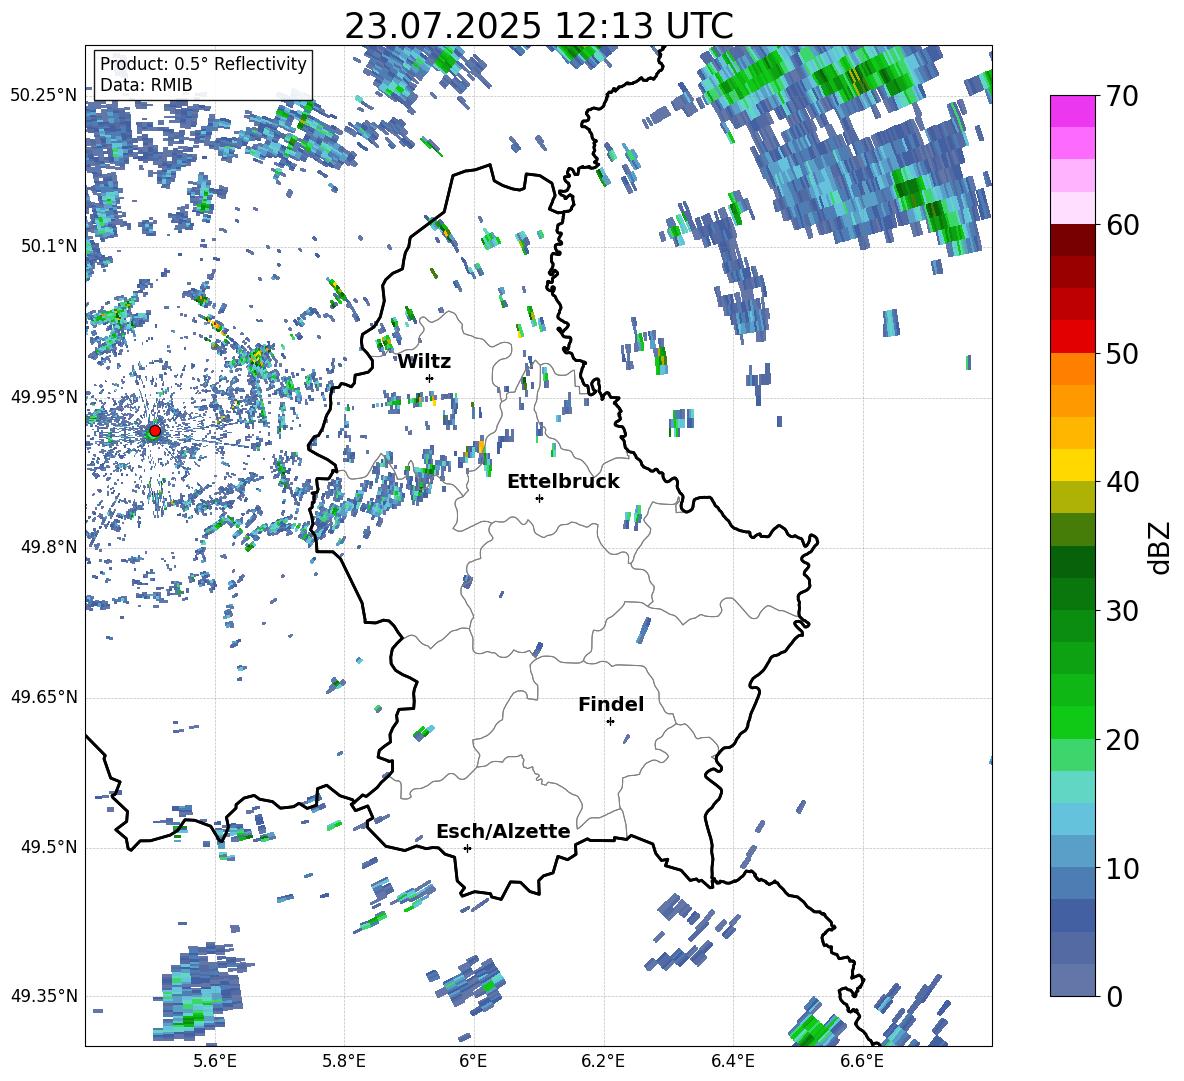Click the Wiltz station cross marker
The height and width of the screenshot is (1081, 1184).
(430, 378)
